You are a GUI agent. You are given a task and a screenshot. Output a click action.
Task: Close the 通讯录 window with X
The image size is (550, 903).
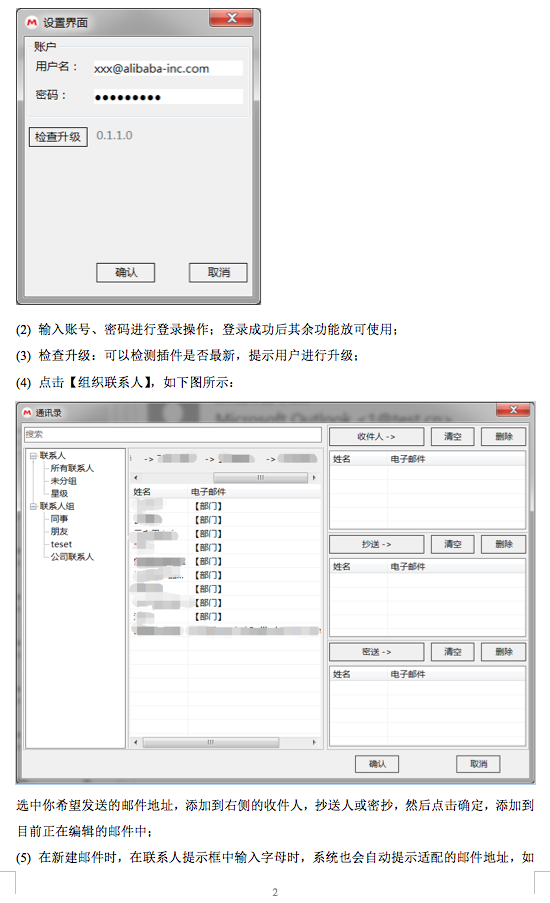[514, 409]
